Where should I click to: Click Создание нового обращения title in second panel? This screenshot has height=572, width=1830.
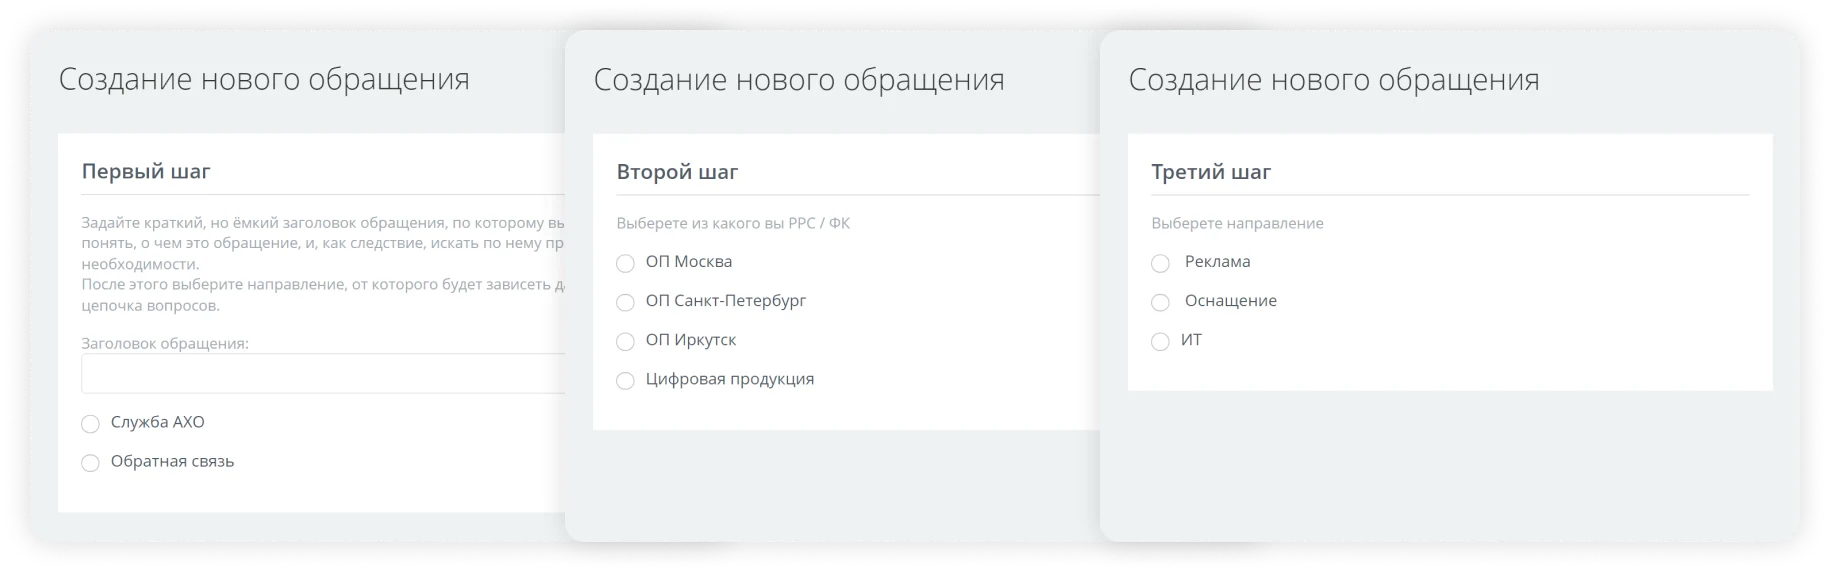click(x=799, y=79)
